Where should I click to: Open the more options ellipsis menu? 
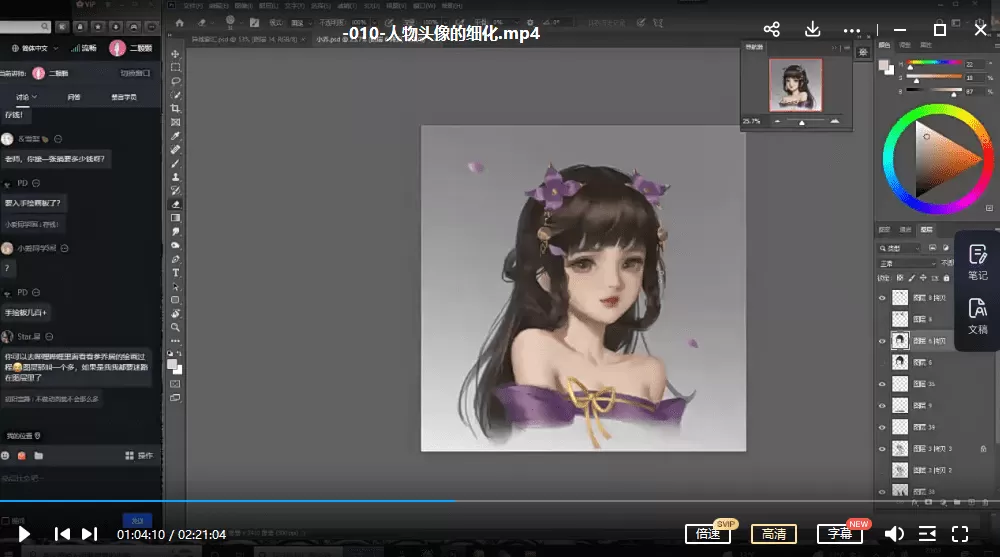tap(853, 30)
